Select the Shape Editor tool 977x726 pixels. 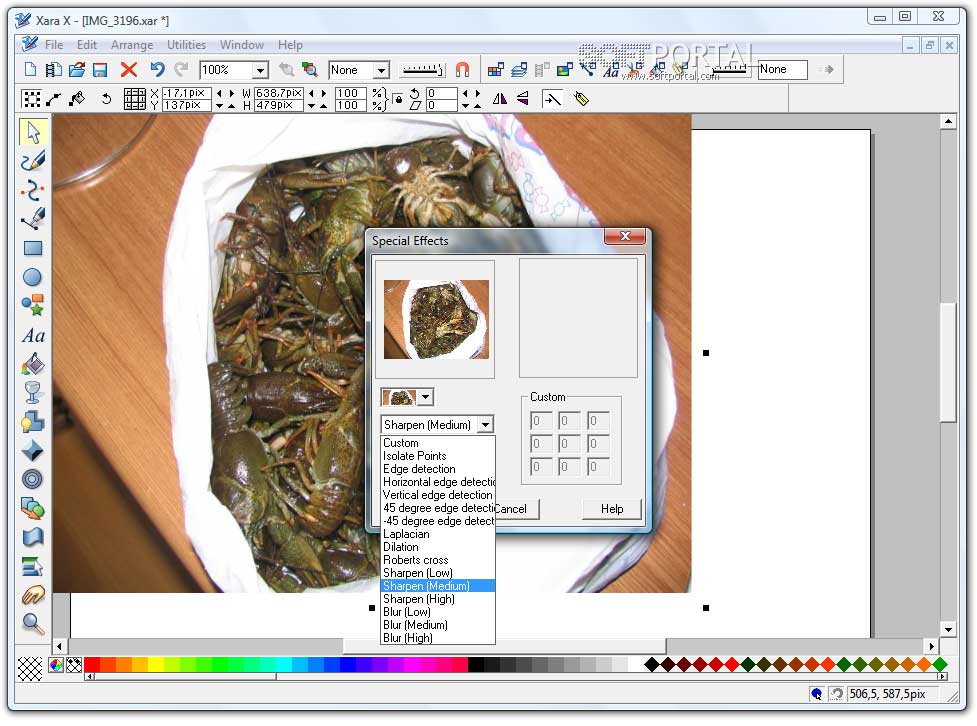pyautogui.click(x=32, y=190)
